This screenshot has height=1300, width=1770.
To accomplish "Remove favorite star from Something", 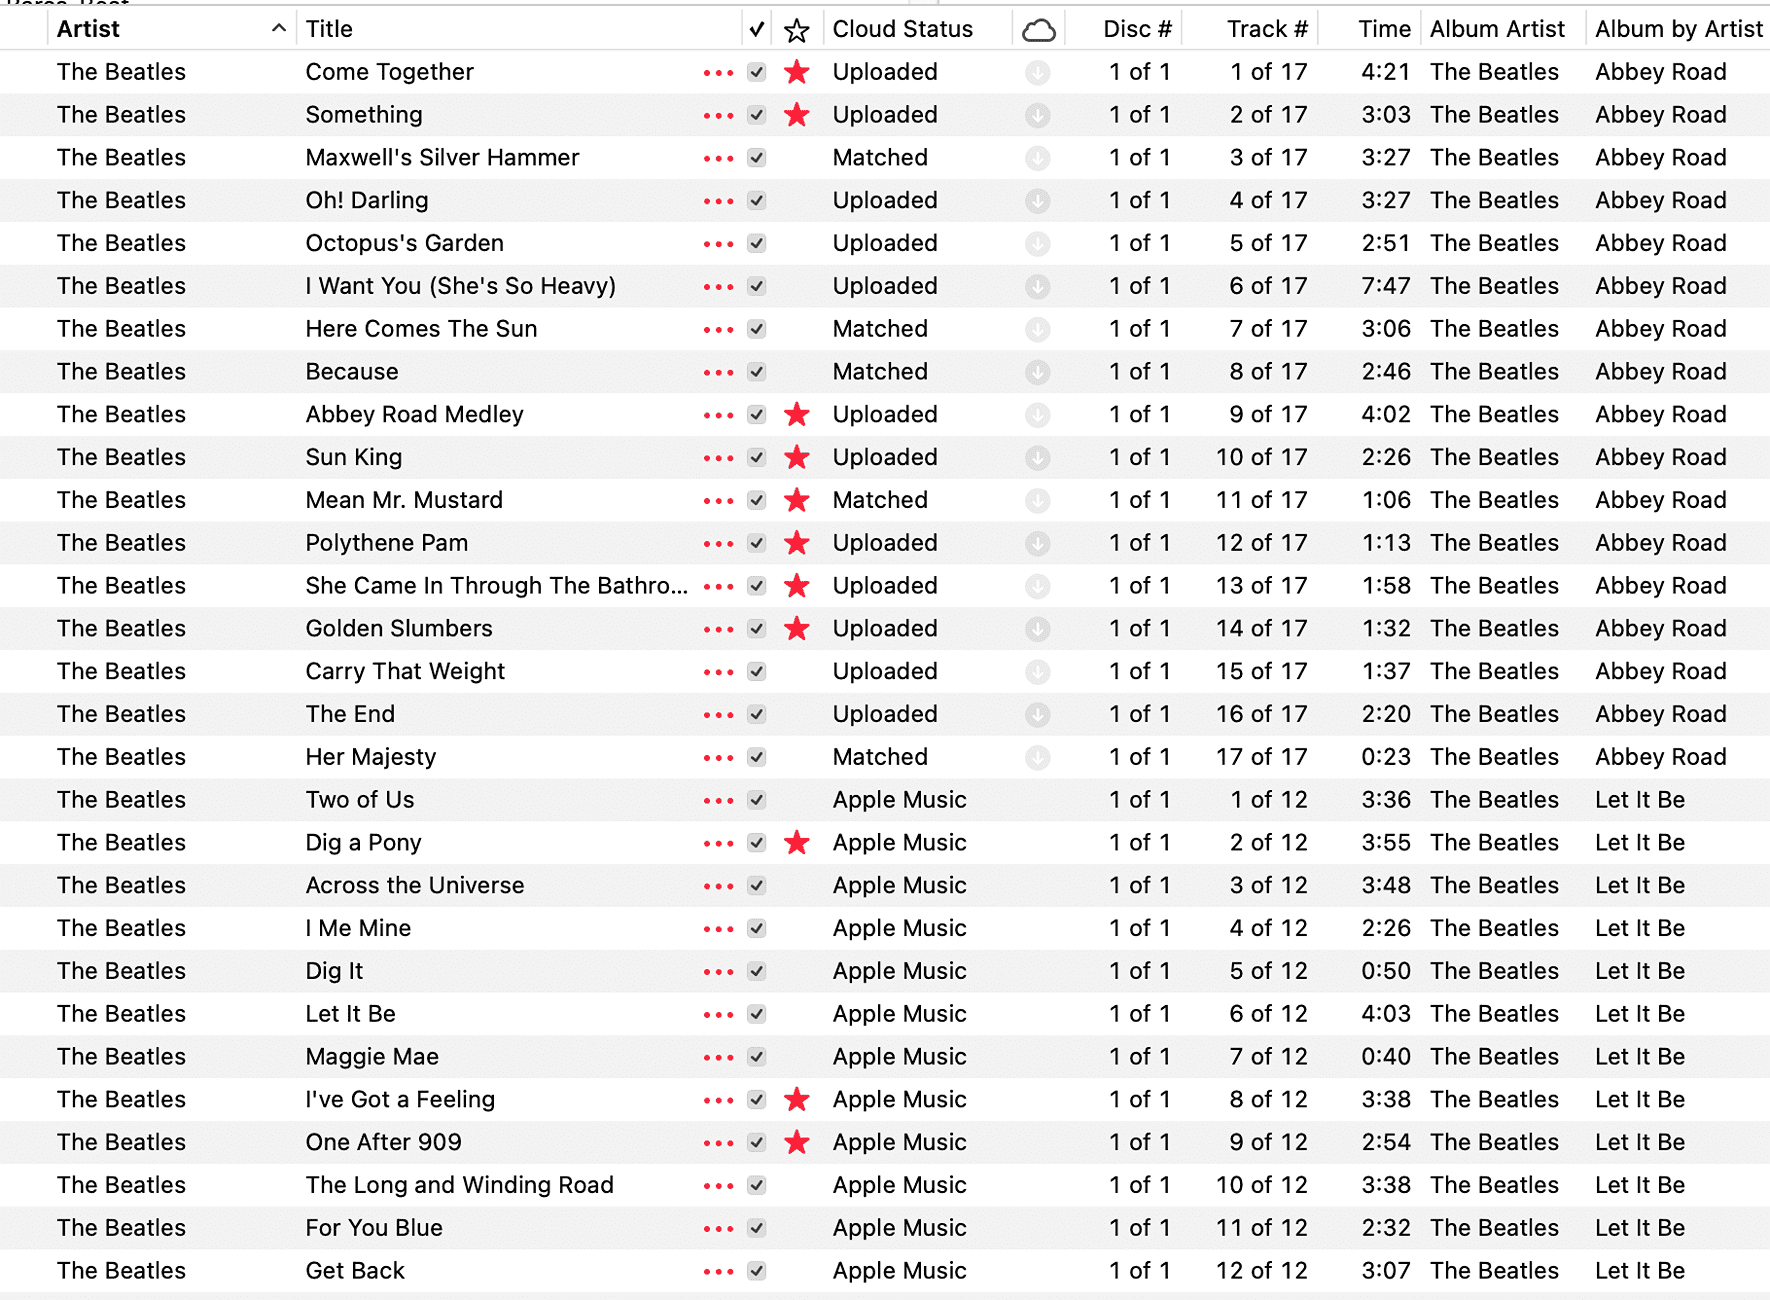I will pyautogui.click(x=797, y=115).
